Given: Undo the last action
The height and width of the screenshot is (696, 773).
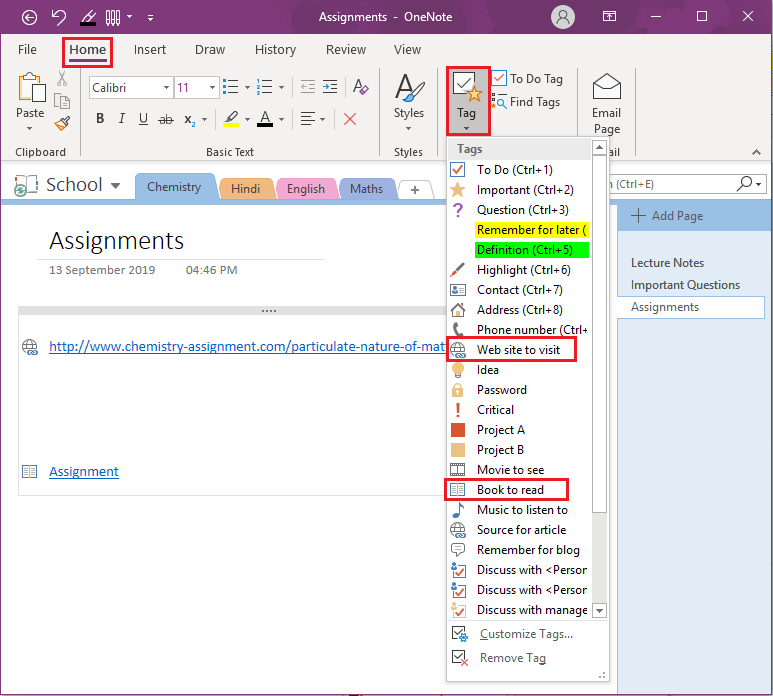Looking at the screenshot, I should [x=59, y=17].
